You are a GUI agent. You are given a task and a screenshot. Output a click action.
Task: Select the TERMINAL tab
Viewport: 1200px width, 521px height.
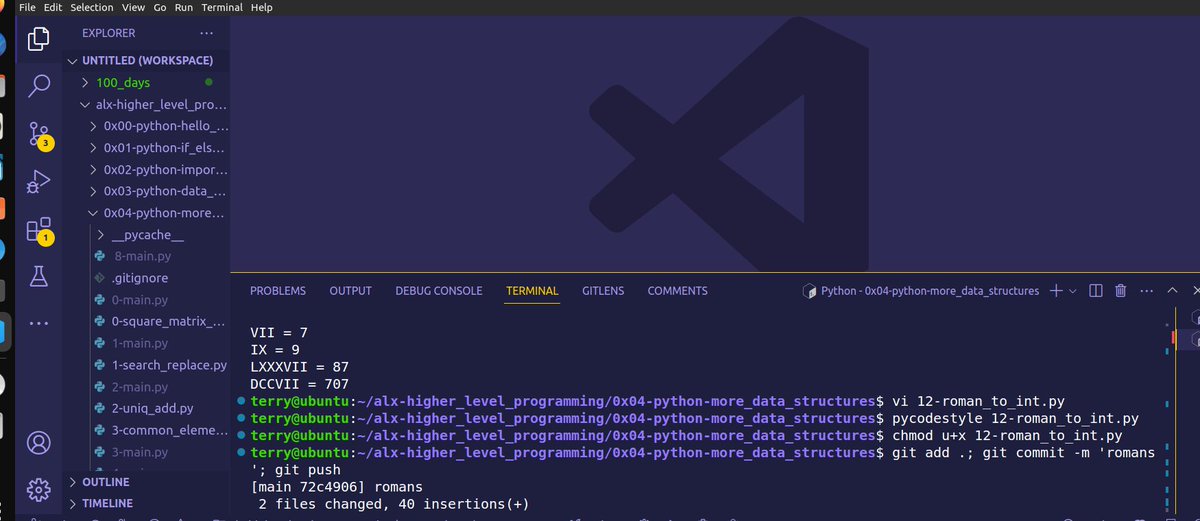(x=532, y=291)
